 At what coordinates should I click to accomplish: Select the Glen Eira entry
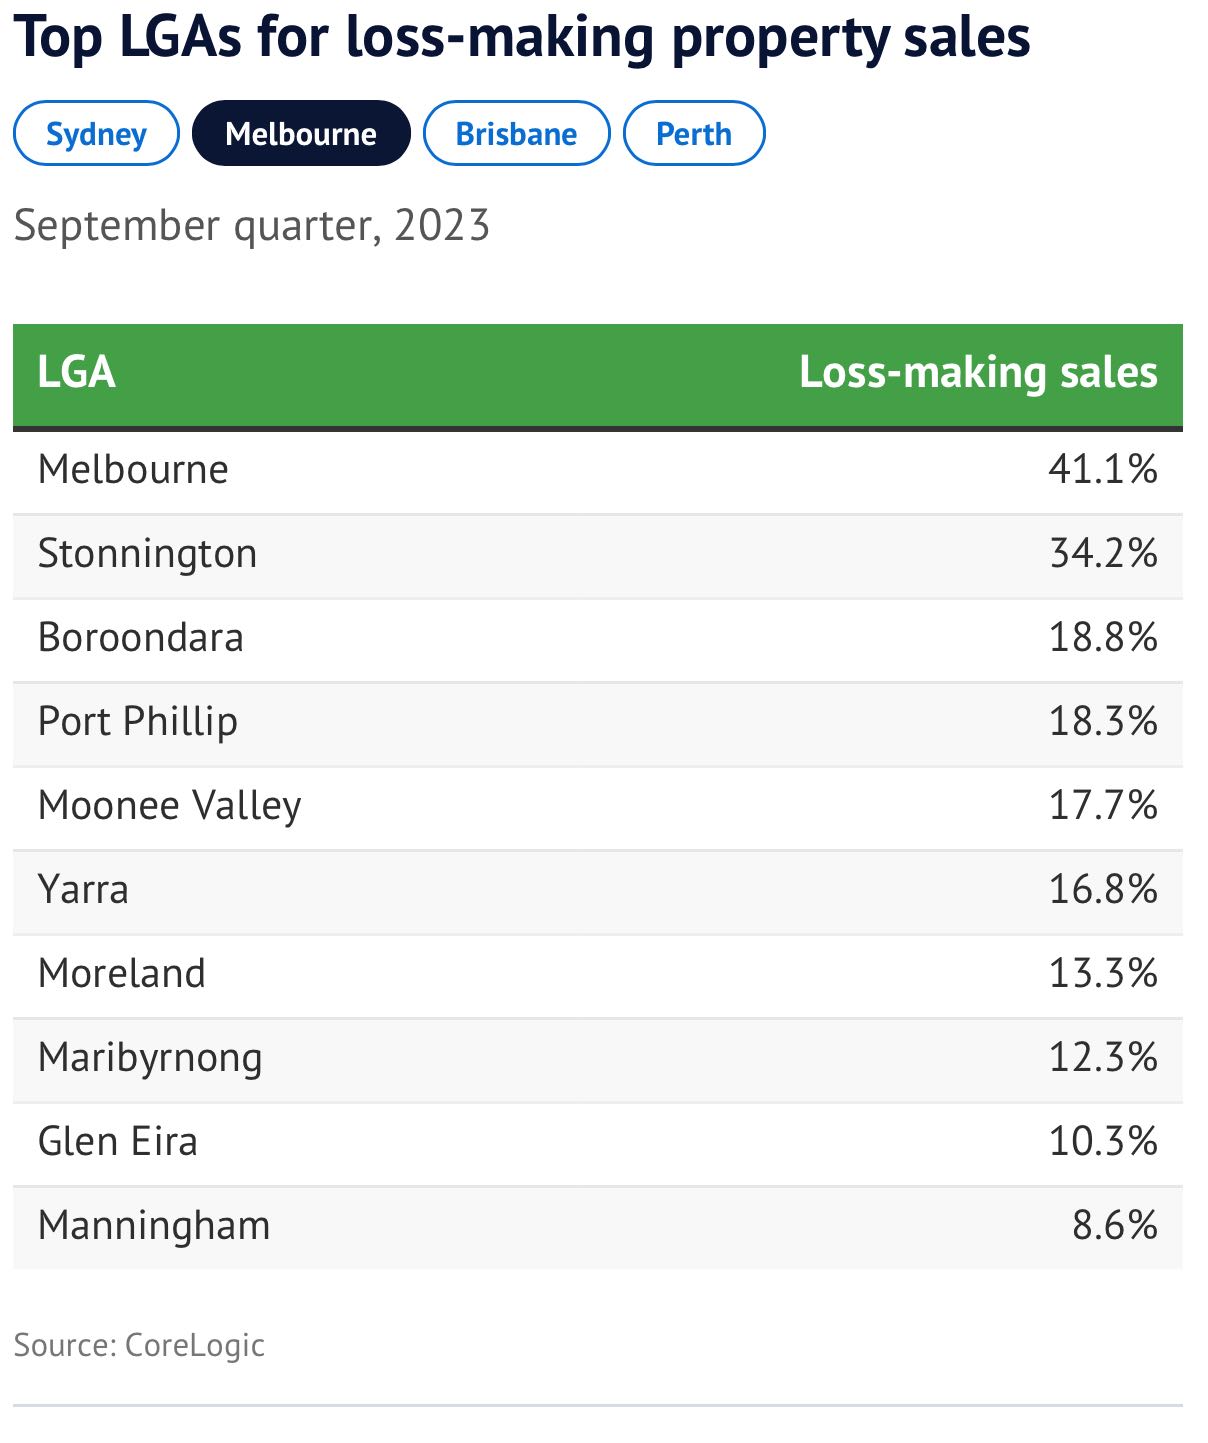point(117,1141)
